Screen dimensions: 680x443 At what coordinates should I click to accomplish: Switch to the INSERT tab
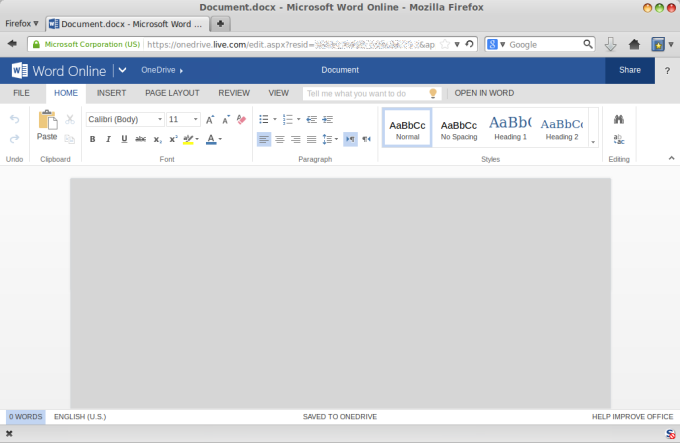point(111,93)
